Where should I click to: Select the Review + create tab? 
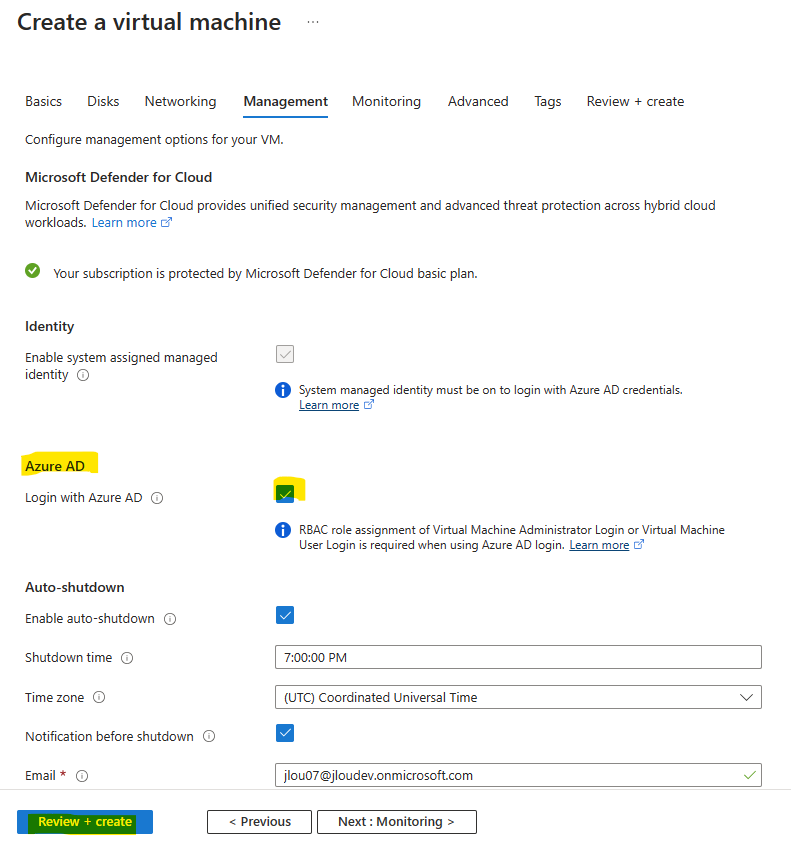click(635, 101)
